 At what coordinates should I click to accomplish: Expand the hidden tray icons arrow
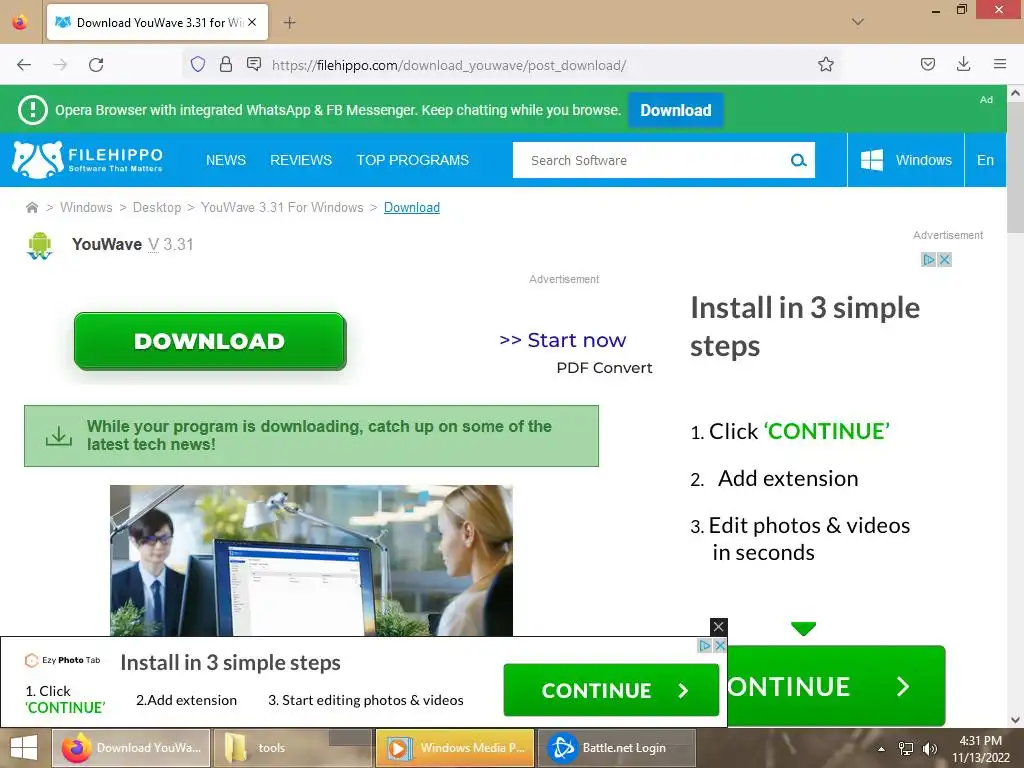click(x=882, y=749)
